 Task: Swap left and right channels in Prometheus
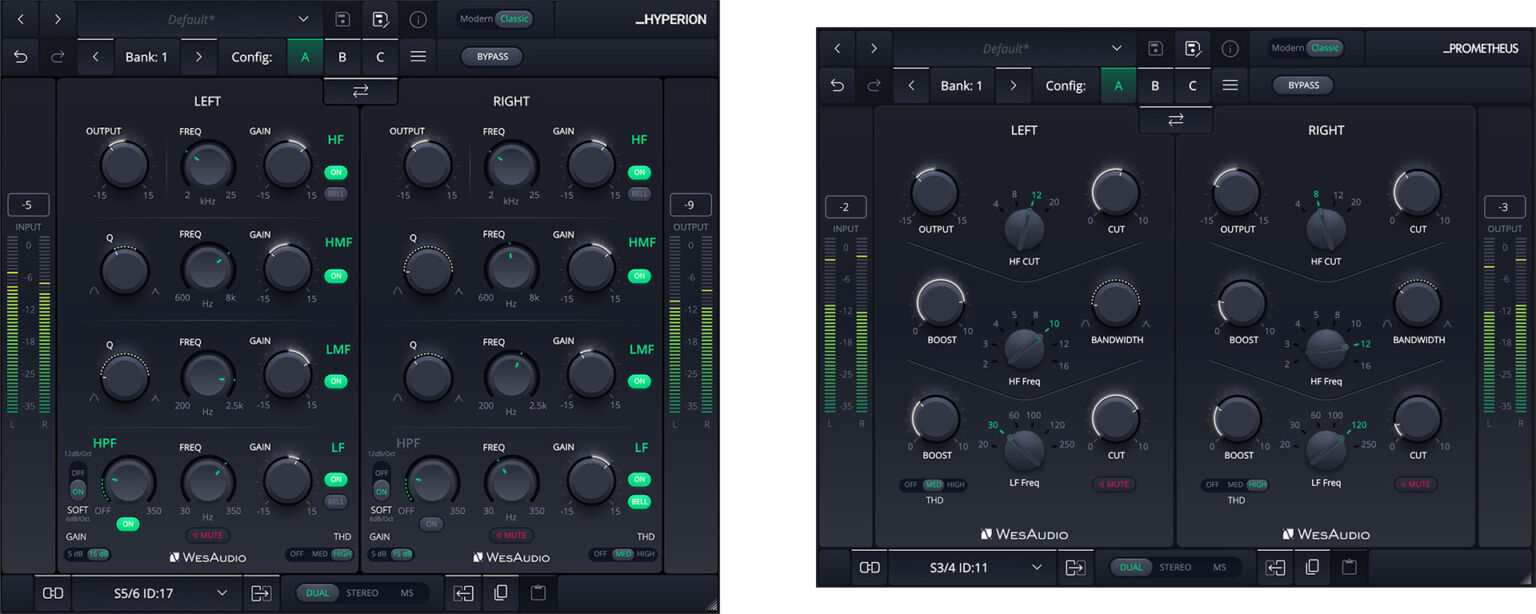point(1175,120)
